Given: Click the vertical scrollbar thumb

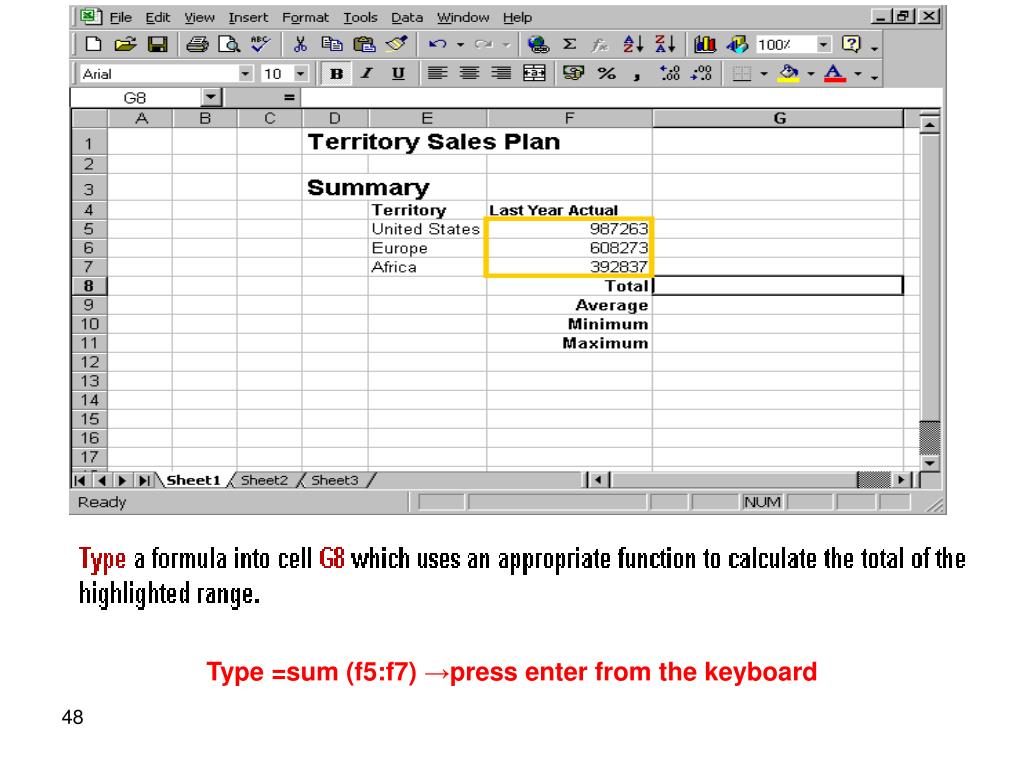Looking at the screenshot, I should click(x=929, y=438).
